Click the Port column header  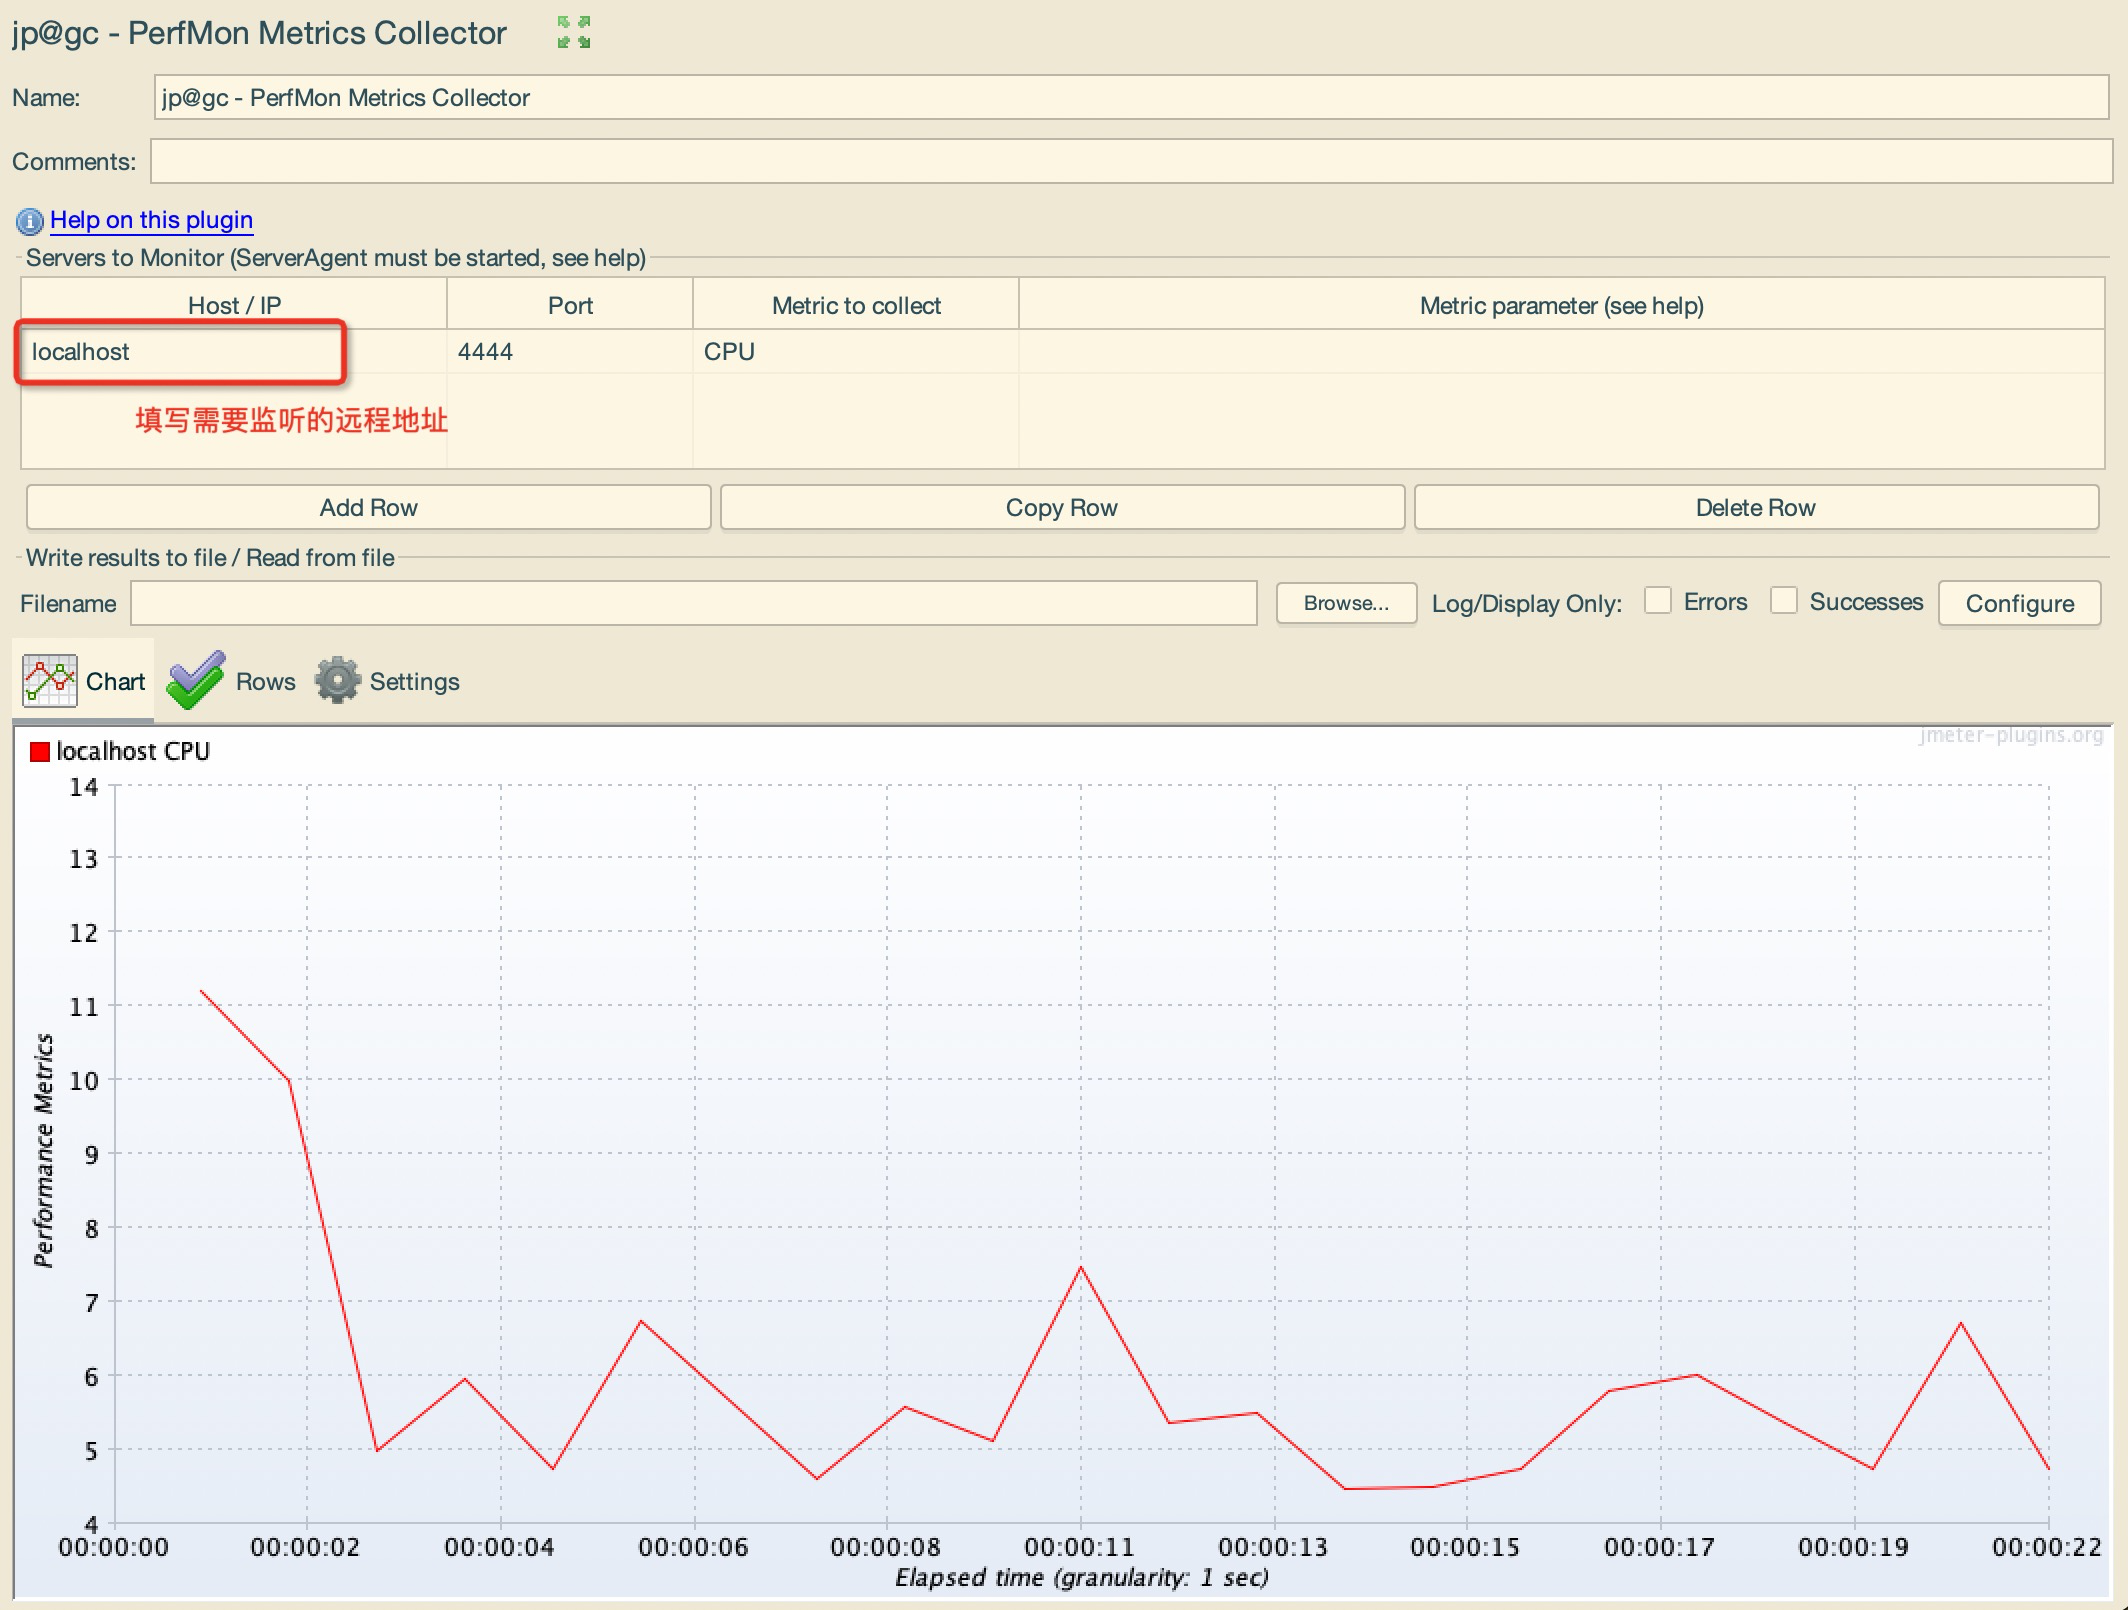[x=570, y=305]
